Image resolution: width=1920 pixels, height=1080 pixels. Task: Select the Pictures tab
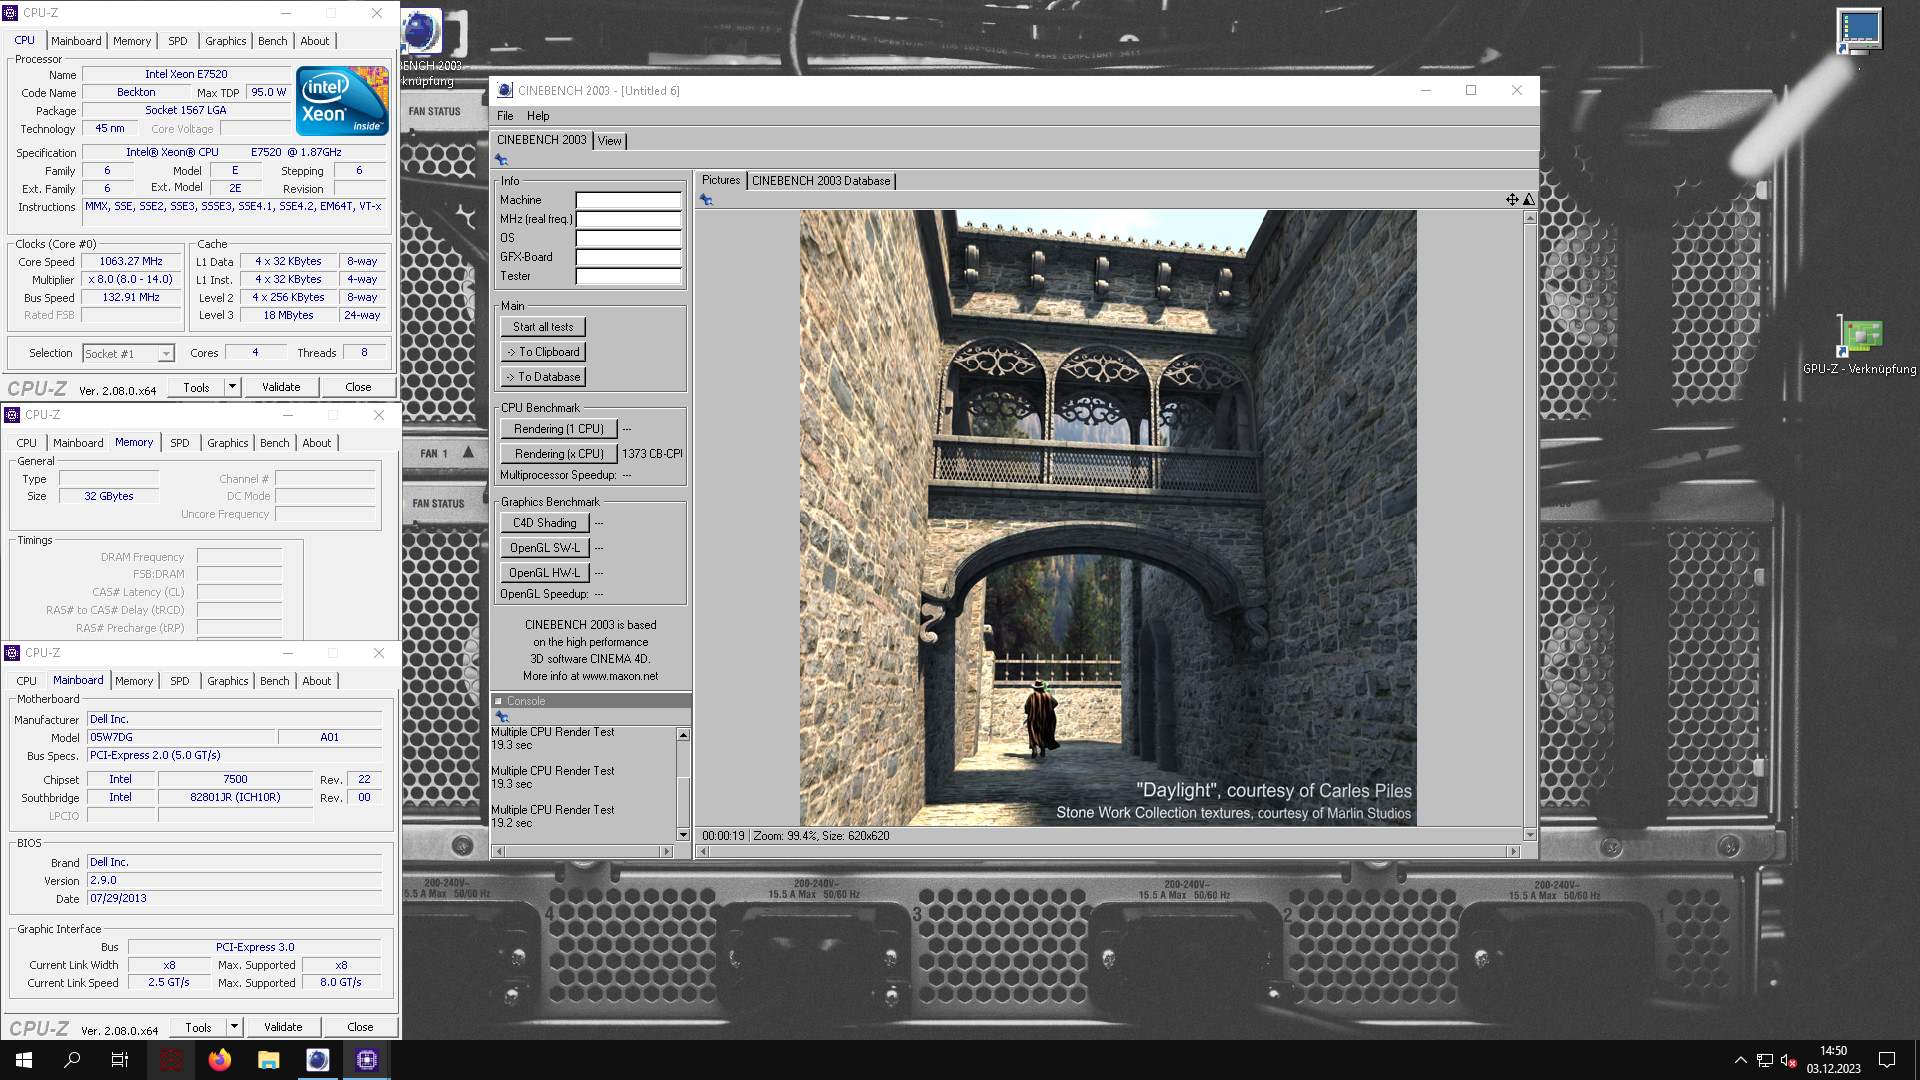pos(721,180)
